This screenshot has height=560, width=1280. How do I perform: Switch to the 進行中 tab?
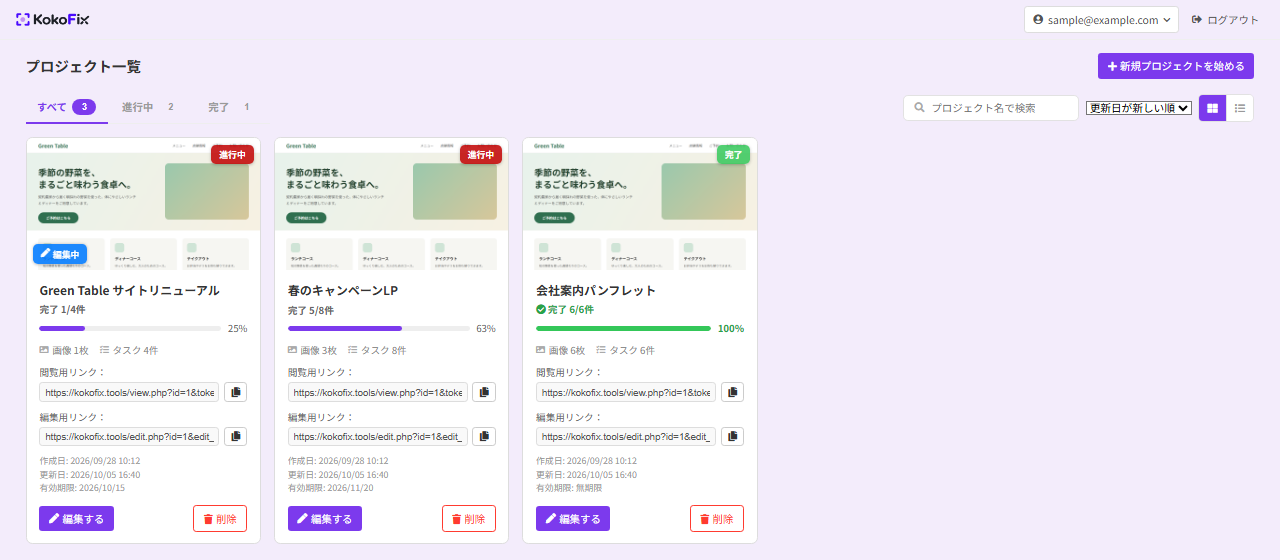click(148, 107)
